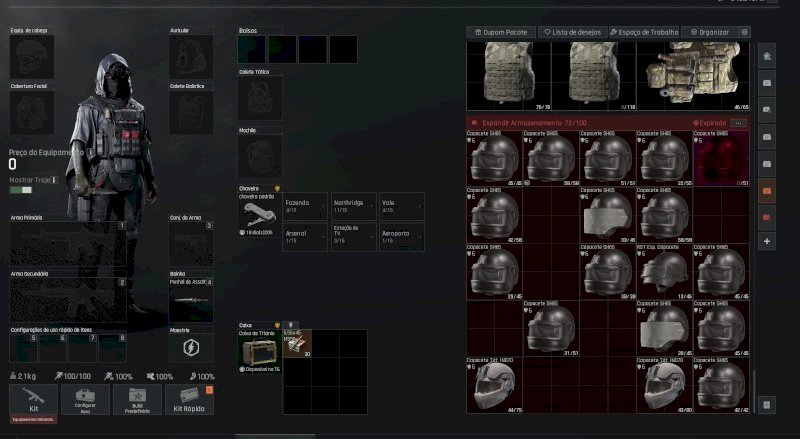
Task: Open the Lista de desejos tab
Action: click(572, 32)
